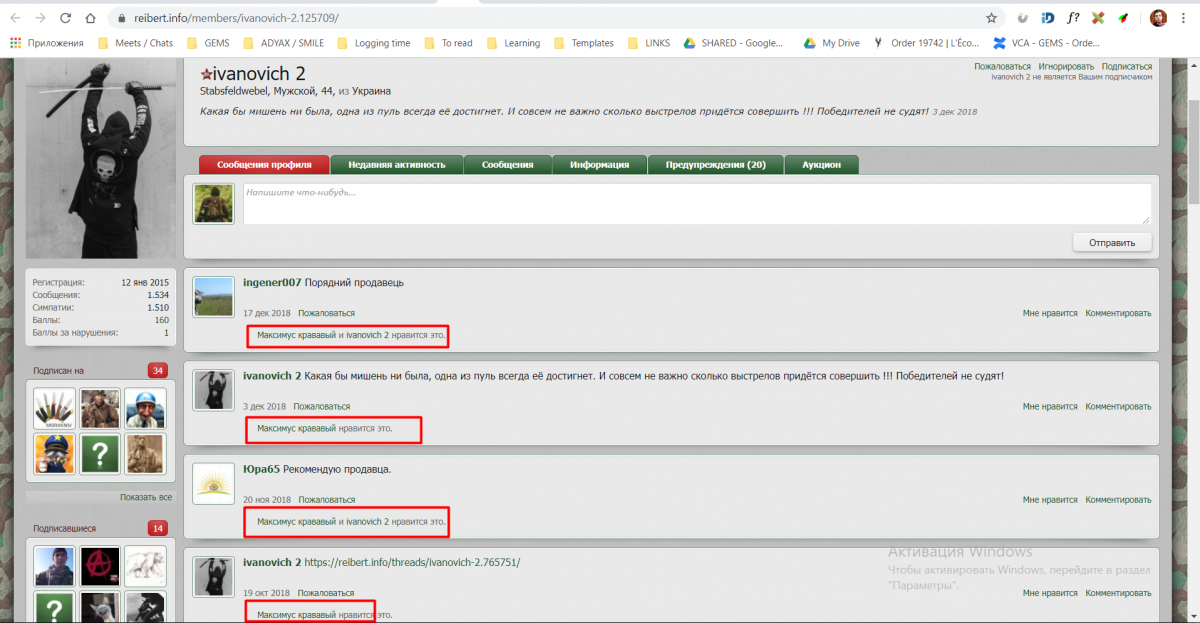Open the Информация tab
Image resolution: width=1200 pixels, height=623 pixels.
(x=599, y=165)
